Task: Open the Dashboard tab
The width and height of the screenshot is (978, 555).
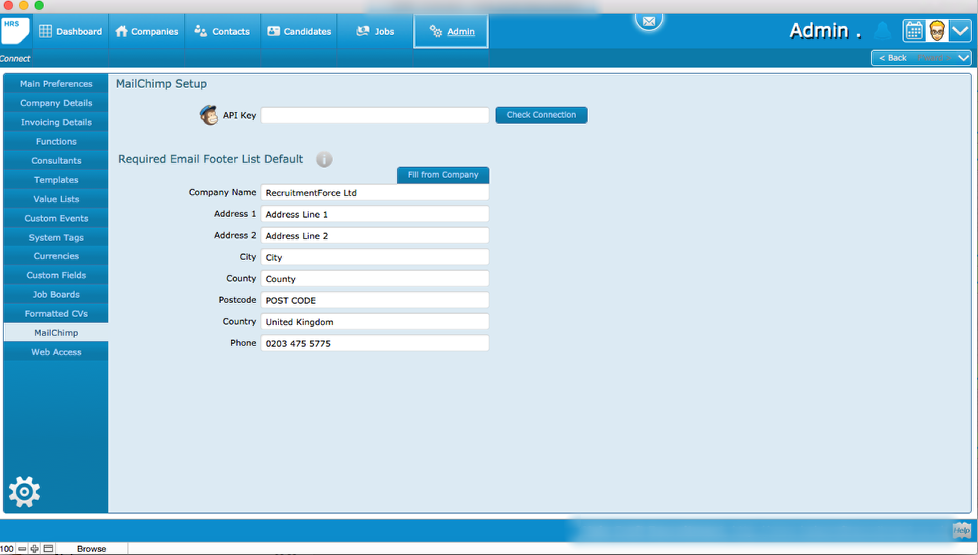Action: coord(70,31)
